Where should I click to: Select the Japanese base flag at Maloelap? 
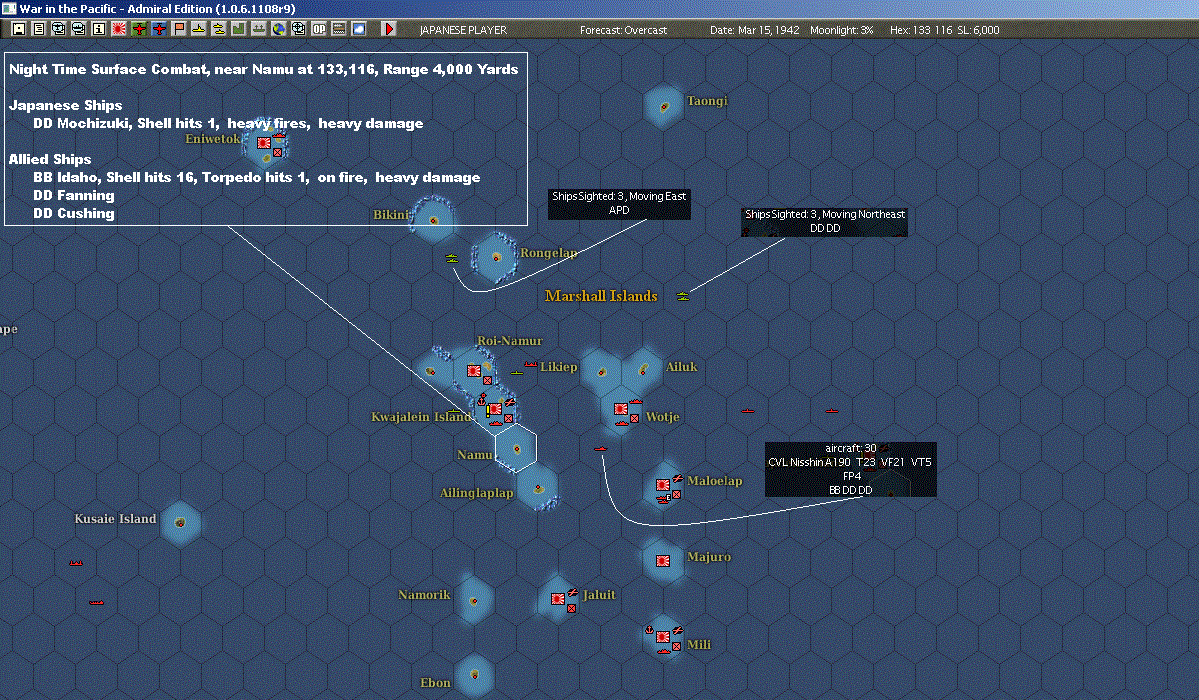(x=663, y=485)
